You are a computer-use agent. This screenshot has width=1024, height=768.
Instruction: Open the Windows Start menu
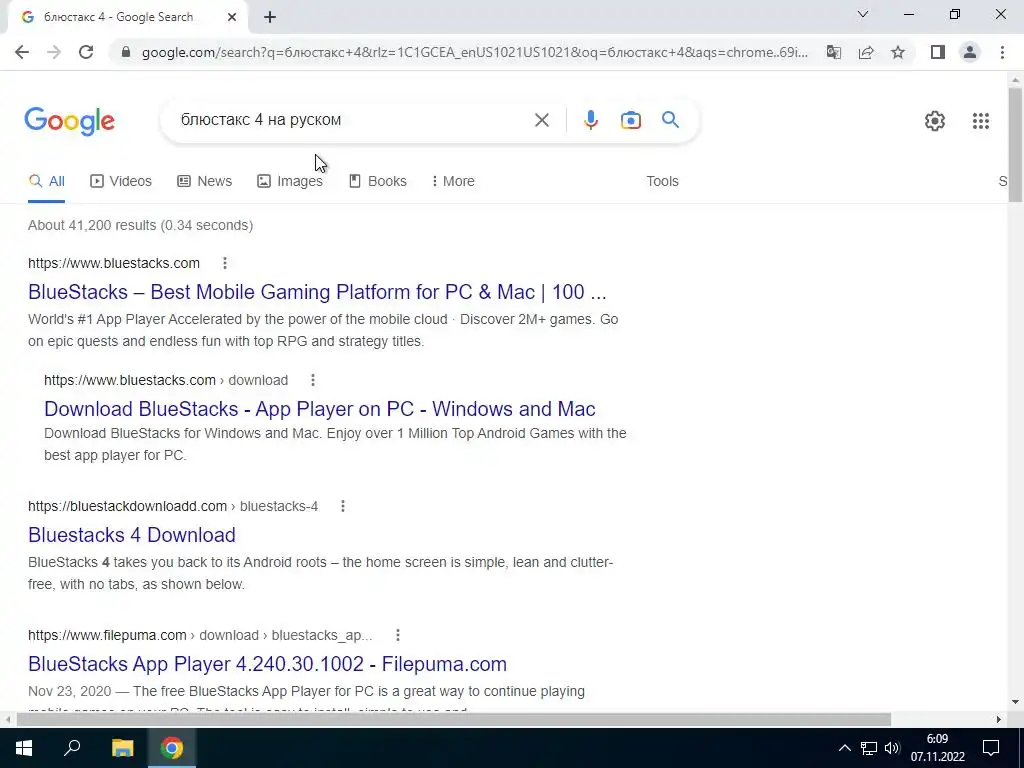coord(24,748)
